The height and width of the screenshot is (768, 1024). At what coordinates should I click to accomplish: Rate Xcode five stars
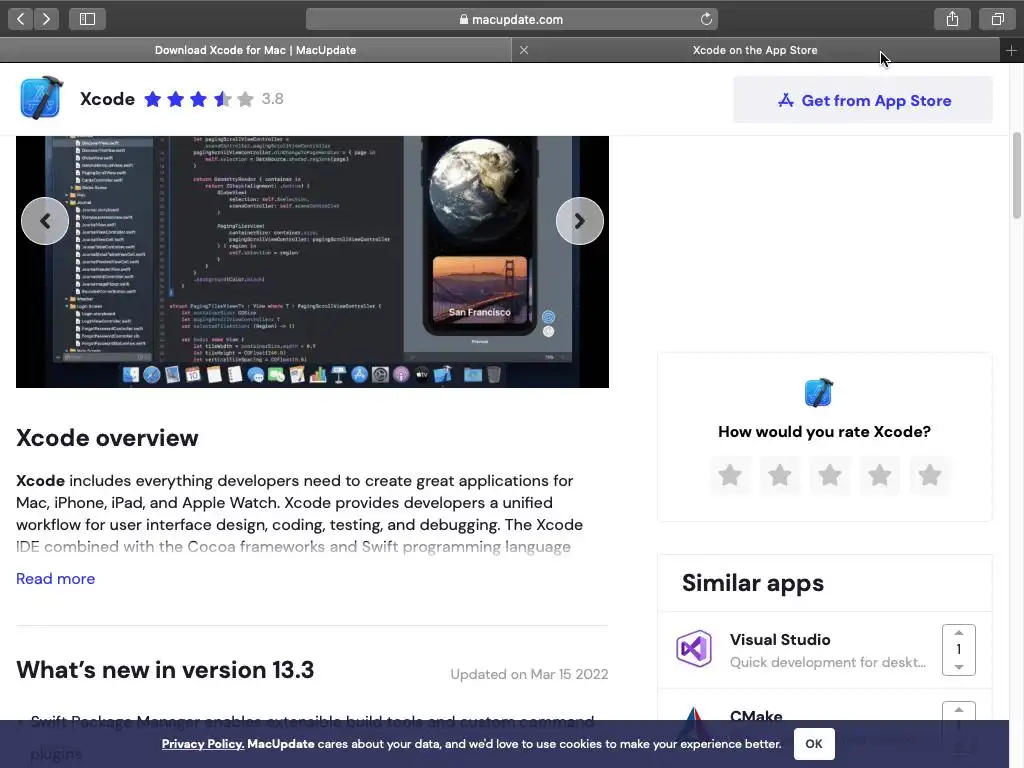[x=929, y=475]
